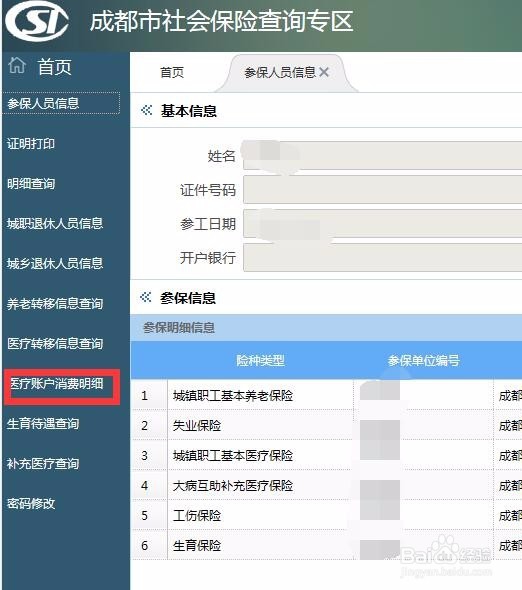Open 养老转移信息查询 menu item
Image resolution: width=522 pixels, height=590 pixels.
55,304
